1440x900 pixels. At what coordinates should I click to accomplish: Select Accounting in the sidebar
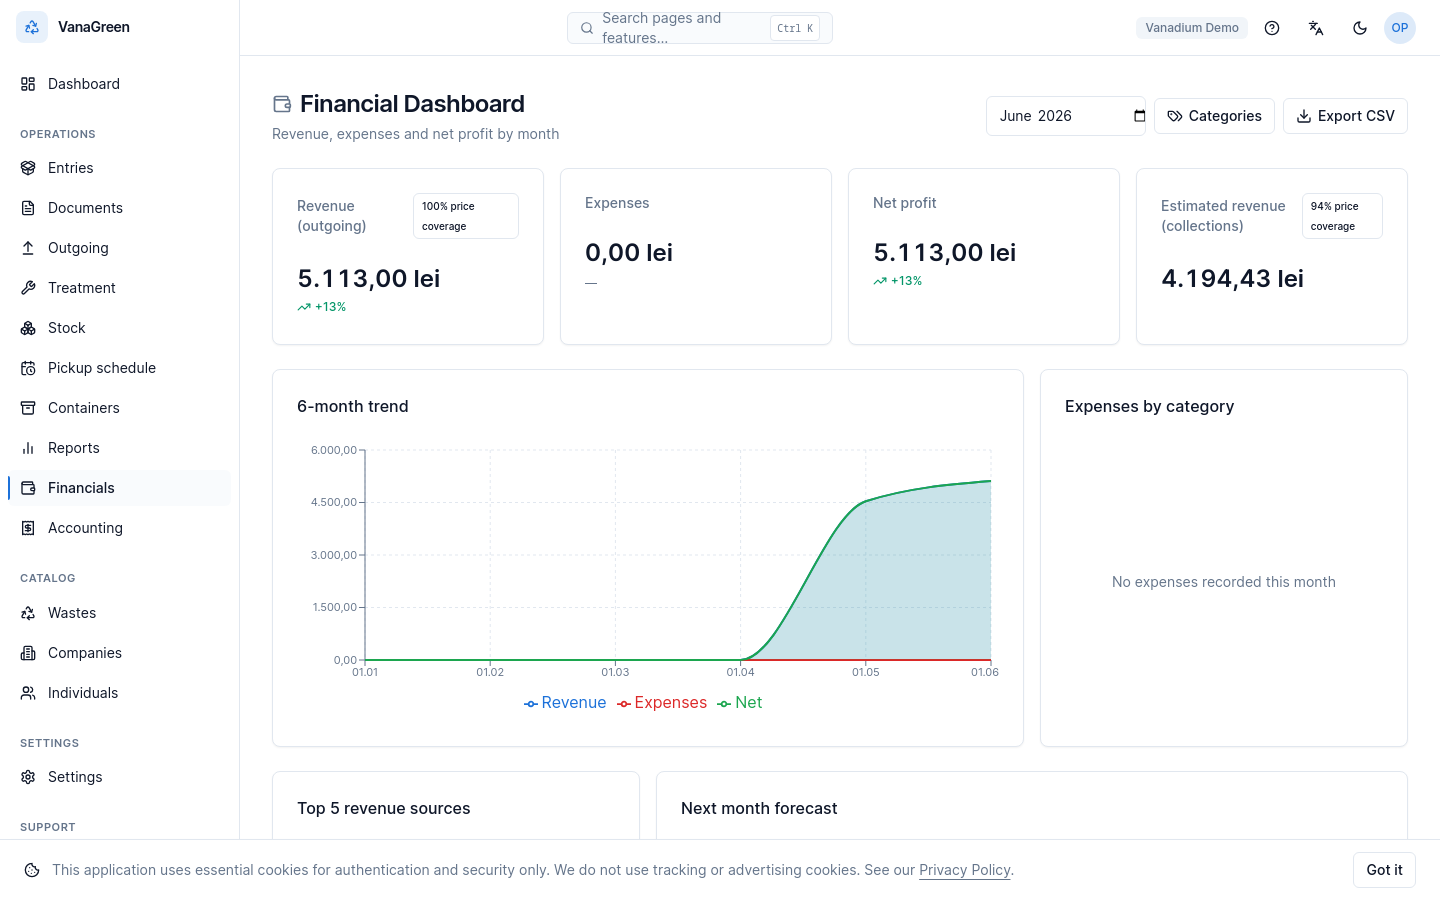(x=119, y=528)
